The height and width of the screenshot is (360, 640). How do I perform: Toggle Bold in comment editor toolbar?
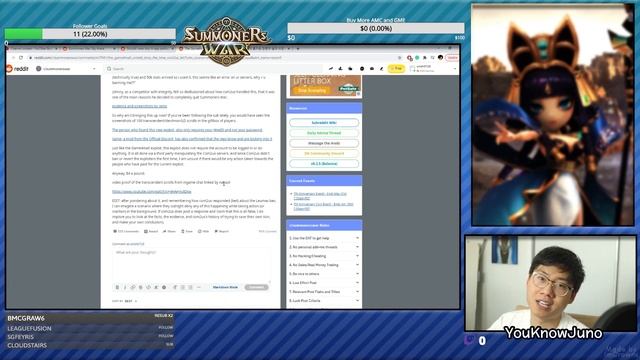point(117,287)
